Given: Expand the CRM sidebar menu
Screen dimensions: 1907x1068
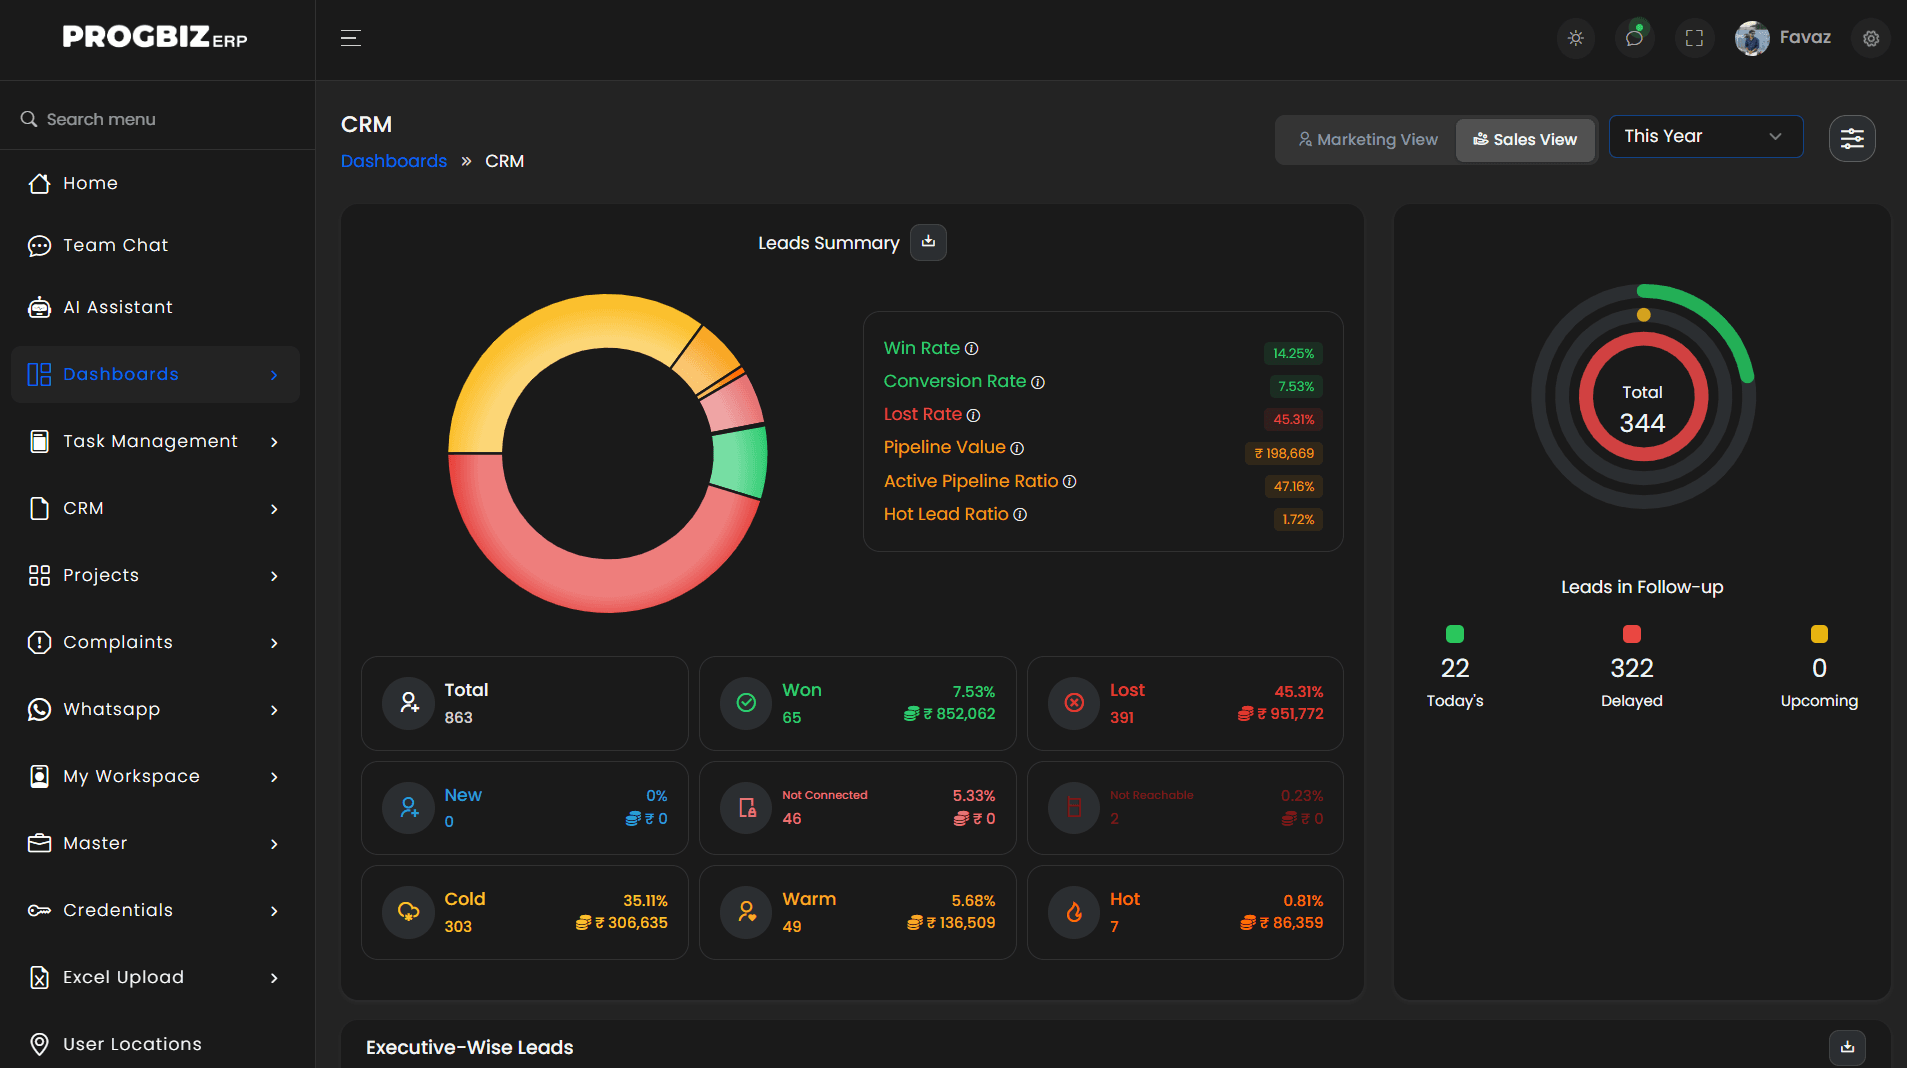Looking at the screenshot, I should pos(155,508).
